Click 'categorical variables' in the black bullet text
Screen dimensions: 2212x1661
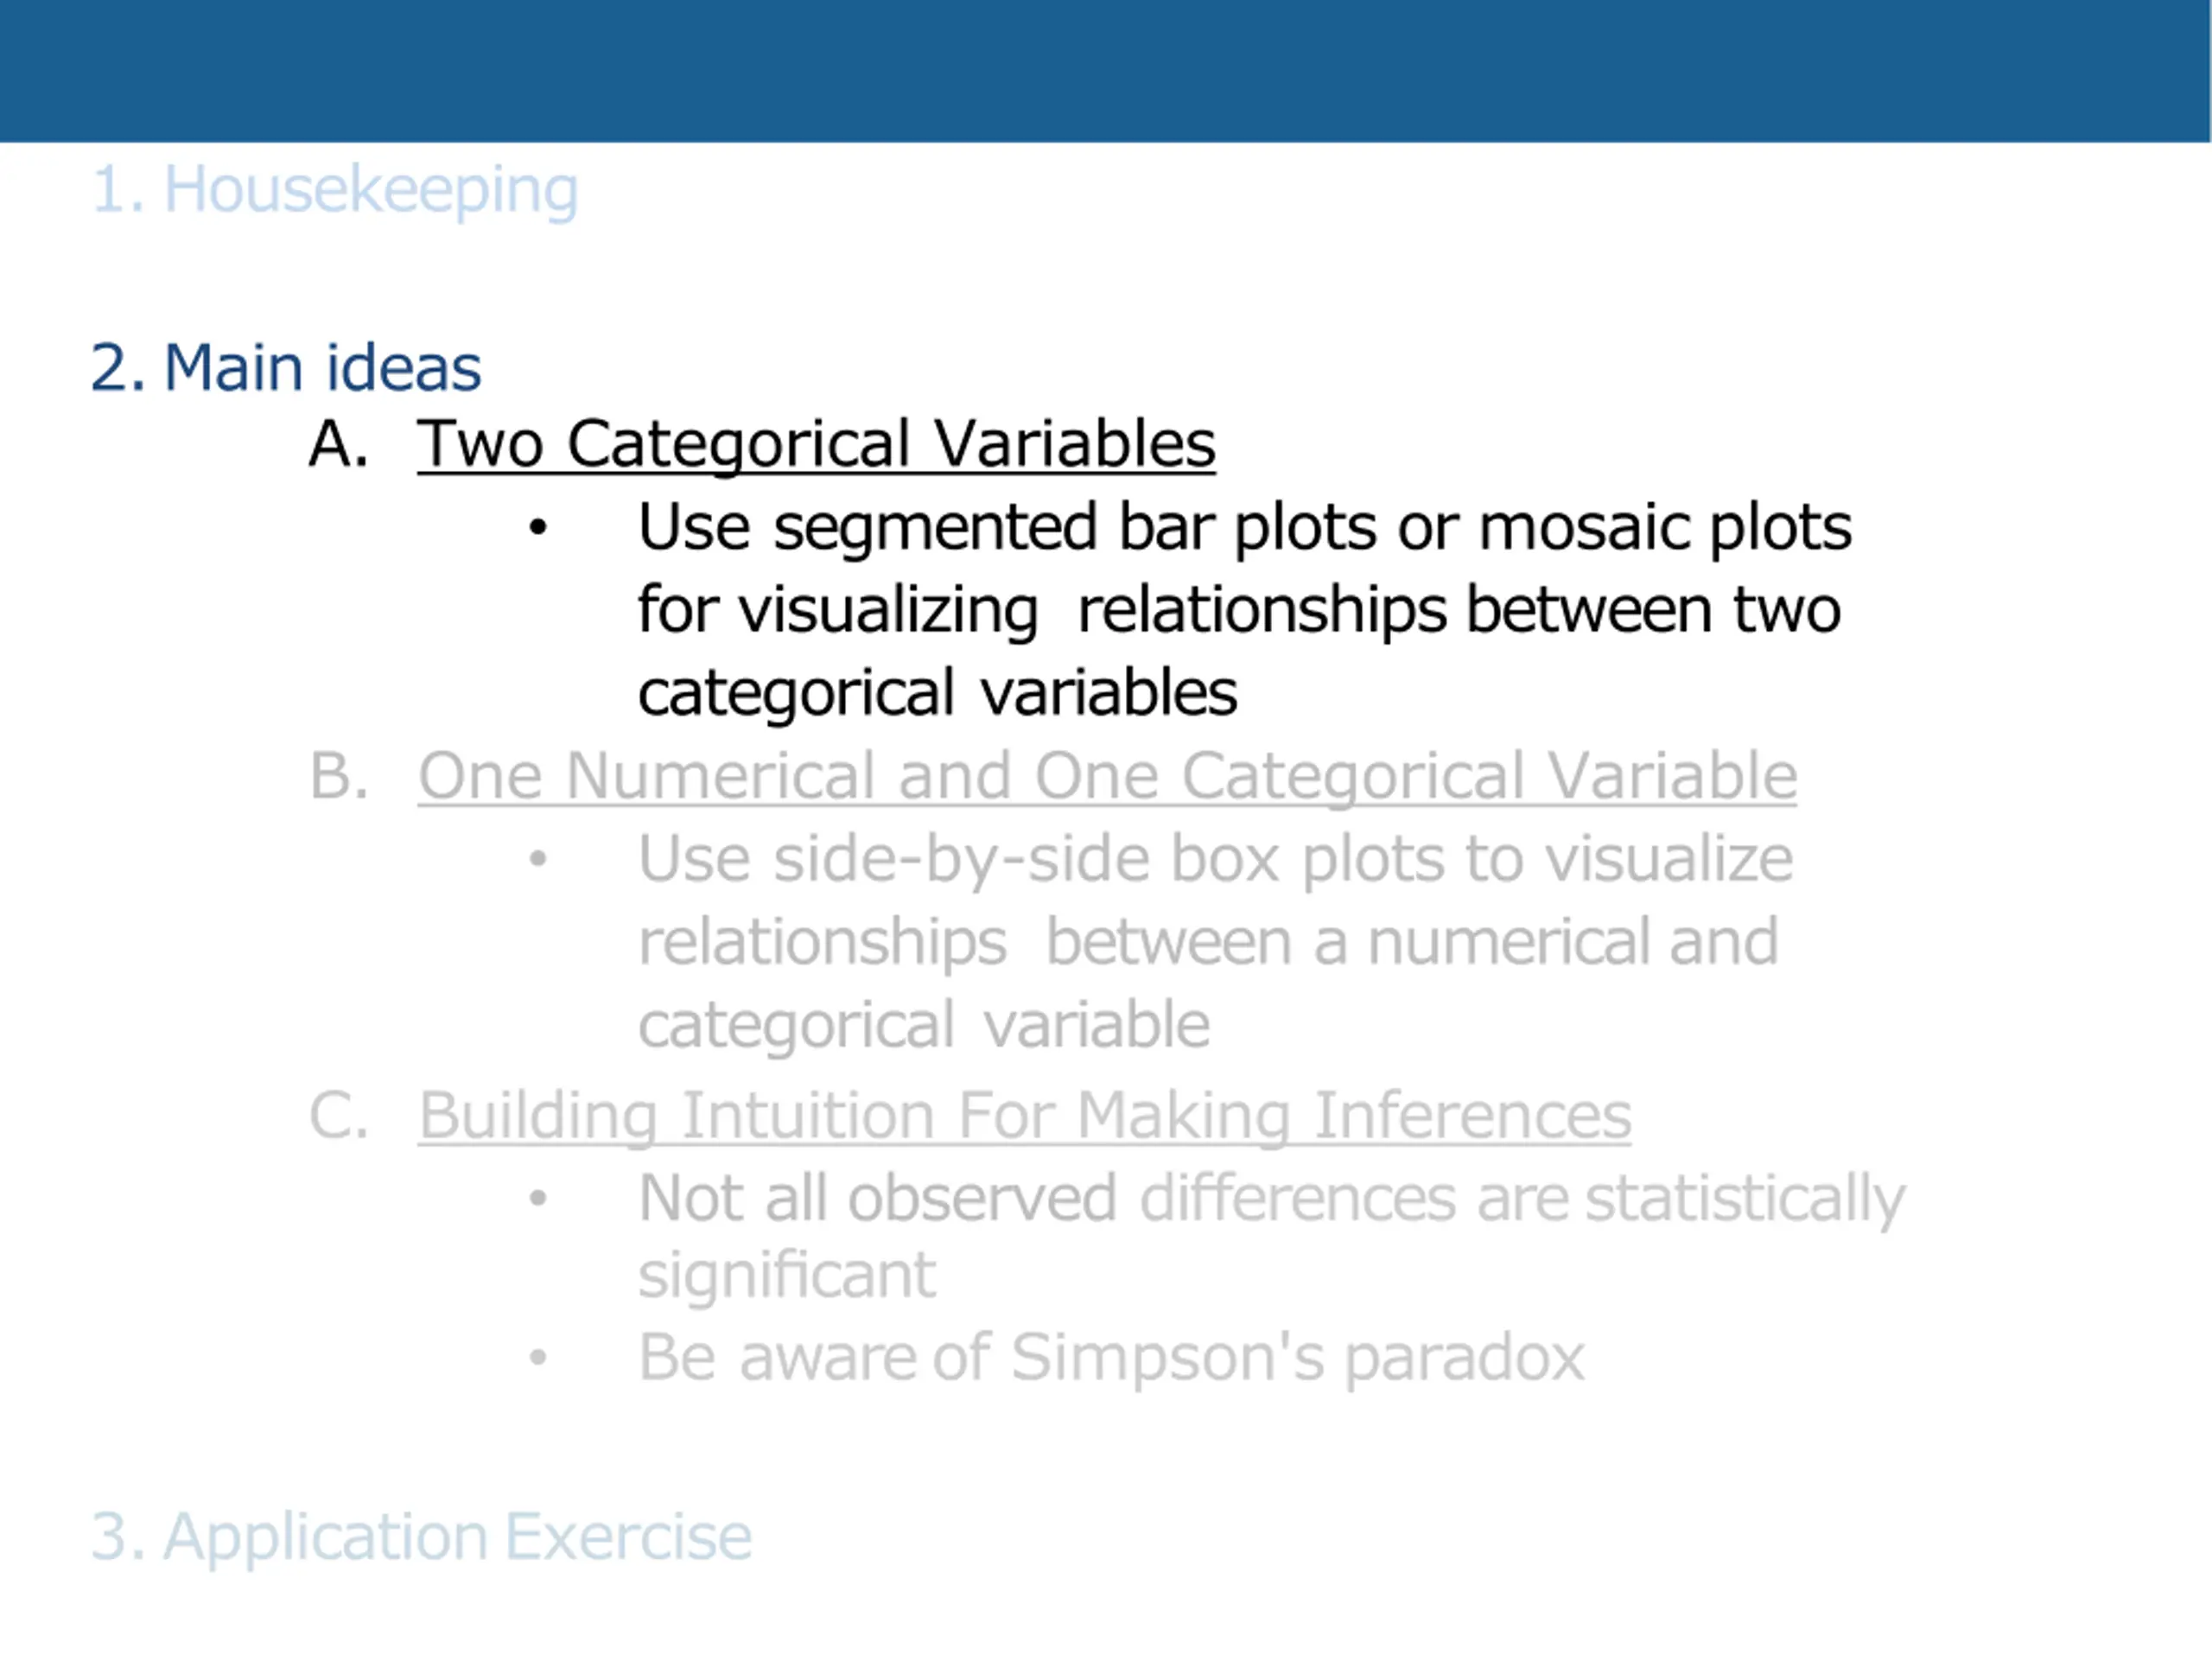point(937,693)
